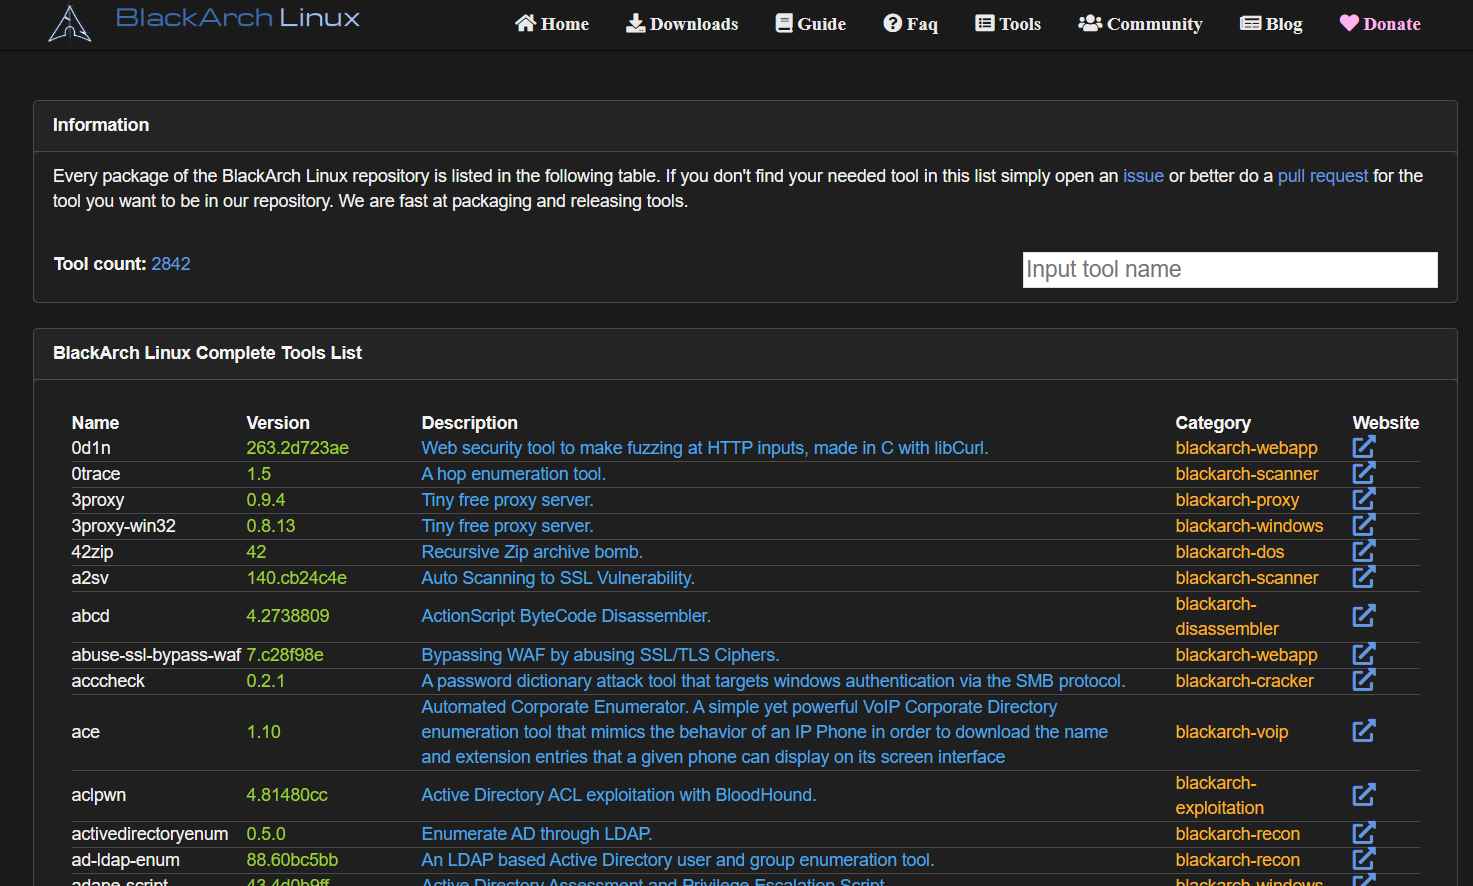
Task: Click the 0d1n description link
Action: click(705, 448)
